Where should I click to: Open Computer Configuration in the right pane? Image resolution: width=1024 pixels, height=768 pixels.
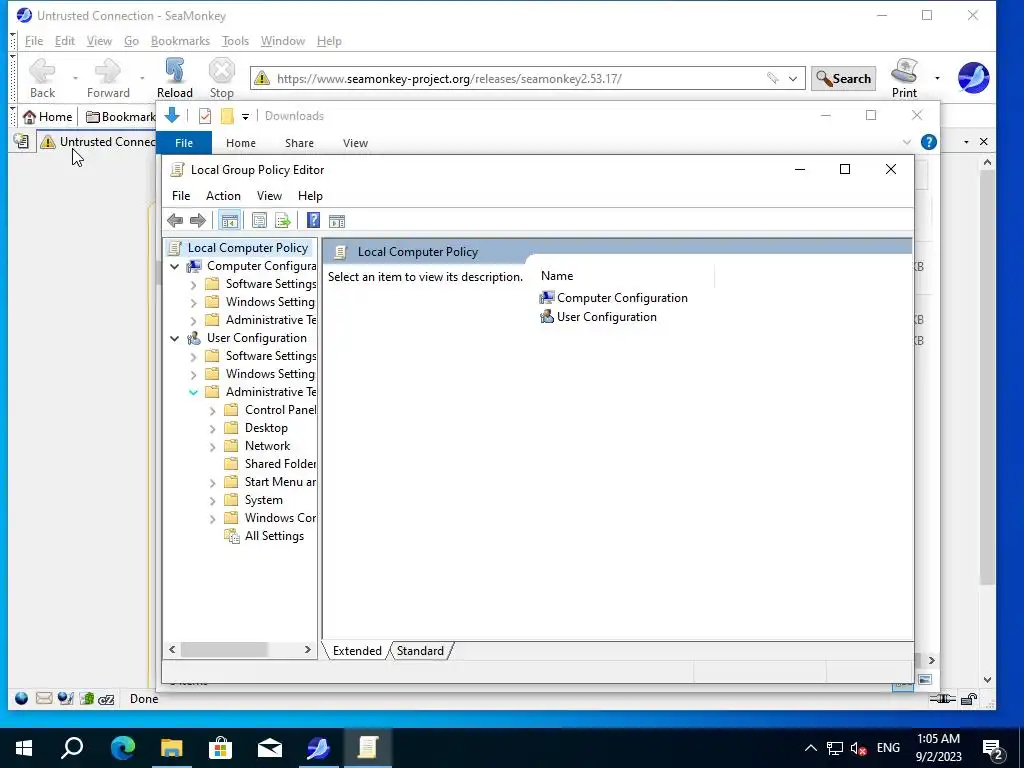[x=613, y=298]
